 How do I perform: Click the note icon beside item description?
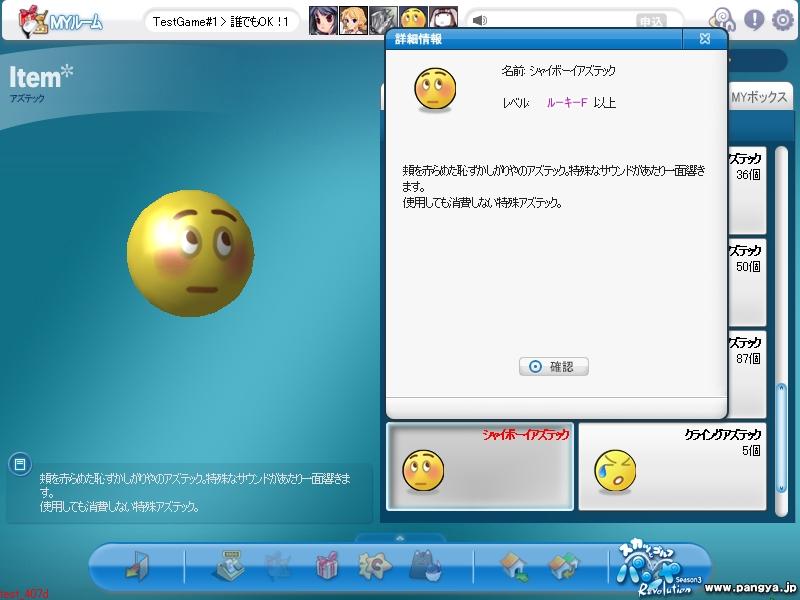tap(20, 464)
